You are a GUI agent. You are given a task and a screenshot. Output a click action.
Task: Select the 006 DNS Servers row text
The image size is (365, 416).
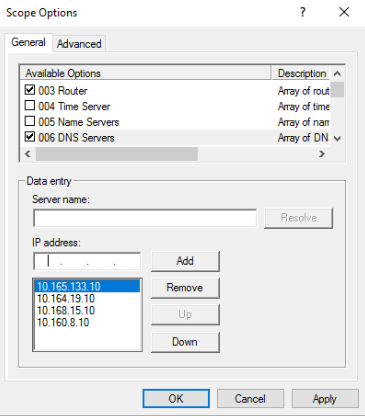click(x=76, y=138)
